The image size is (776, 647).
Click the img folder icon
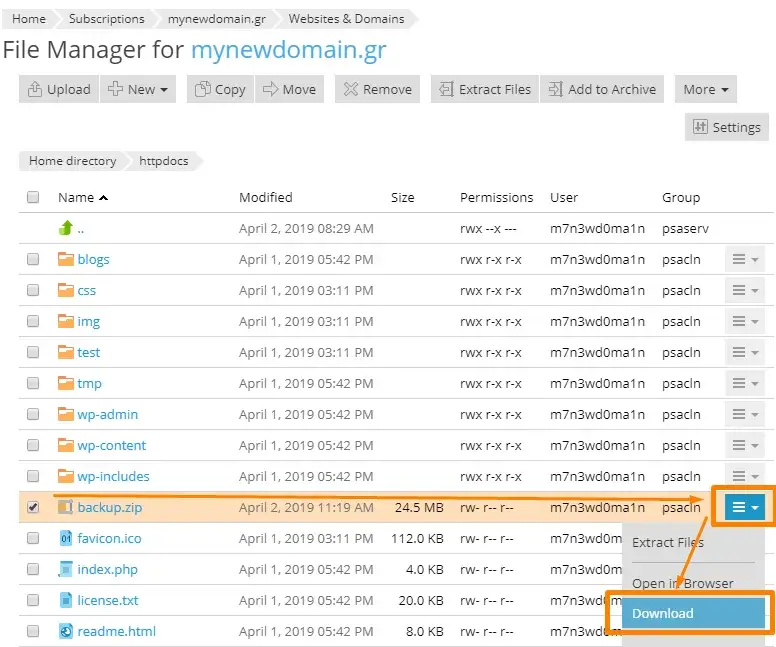pyautogui.click(x=66, y=321)
